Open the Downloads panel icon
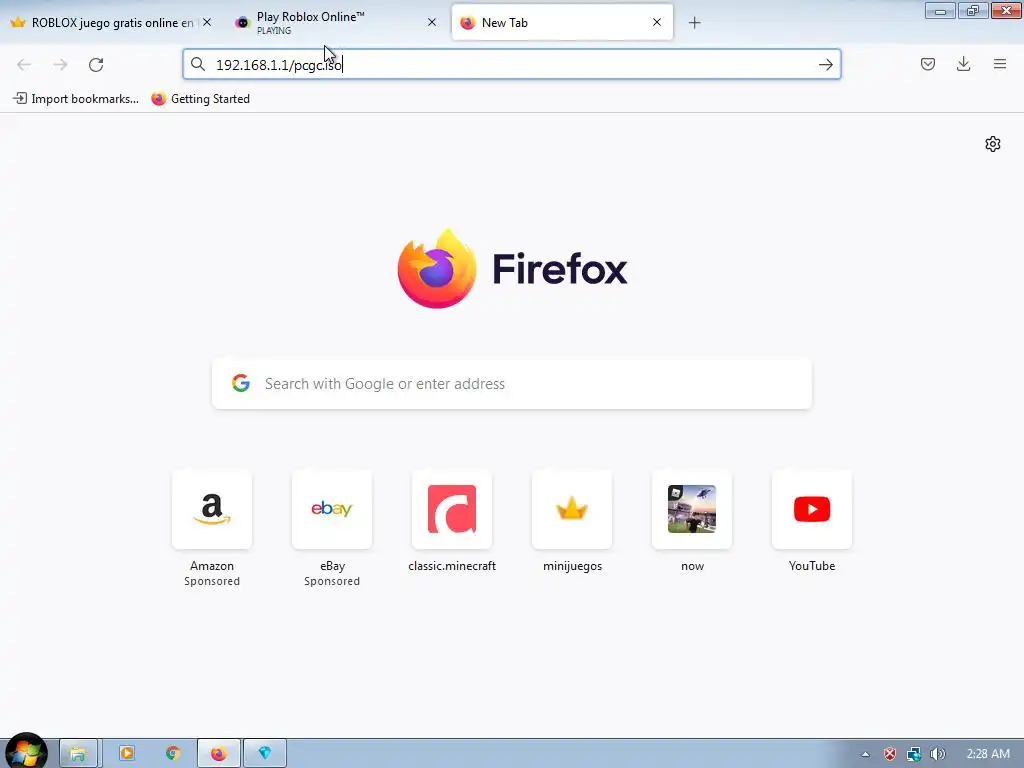Screen dimensions: 1024x768 click(963, 64)
